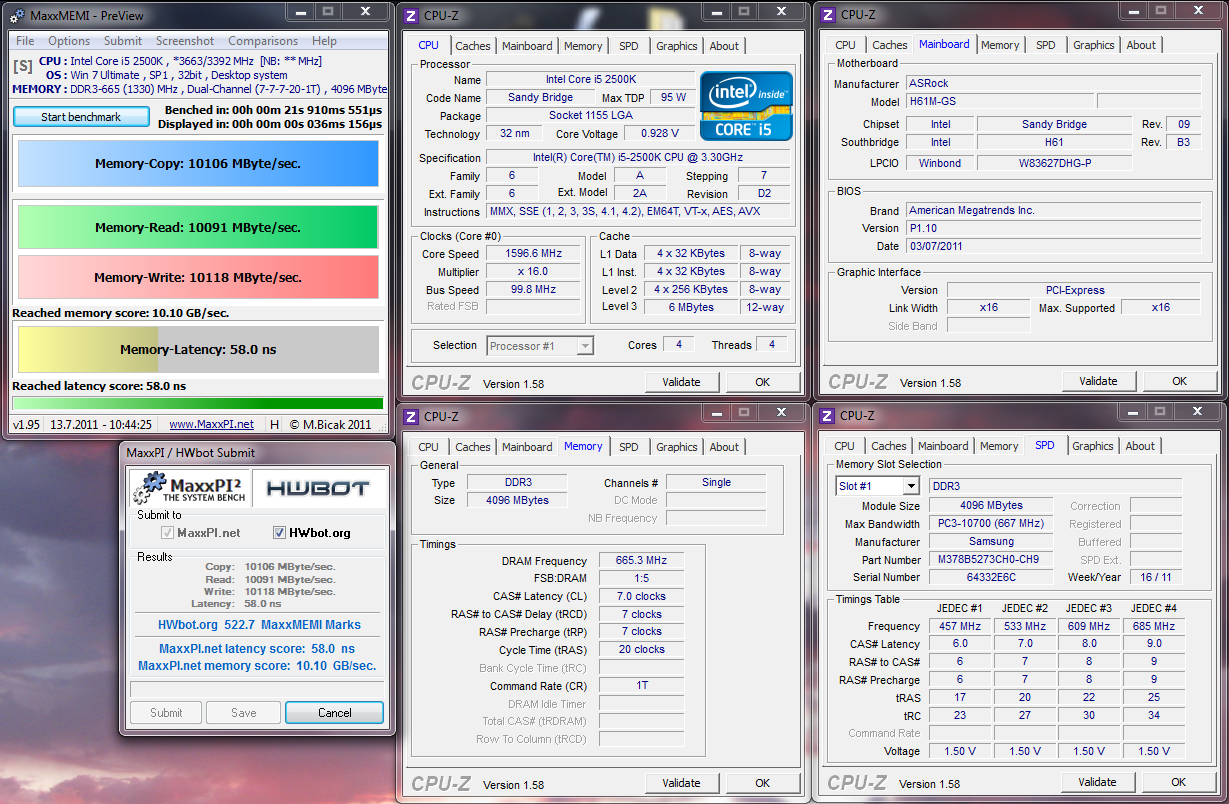1229x804 pixels.
Task: Click the Part Number M378B5273CH0-CH9
Action: 991,560
